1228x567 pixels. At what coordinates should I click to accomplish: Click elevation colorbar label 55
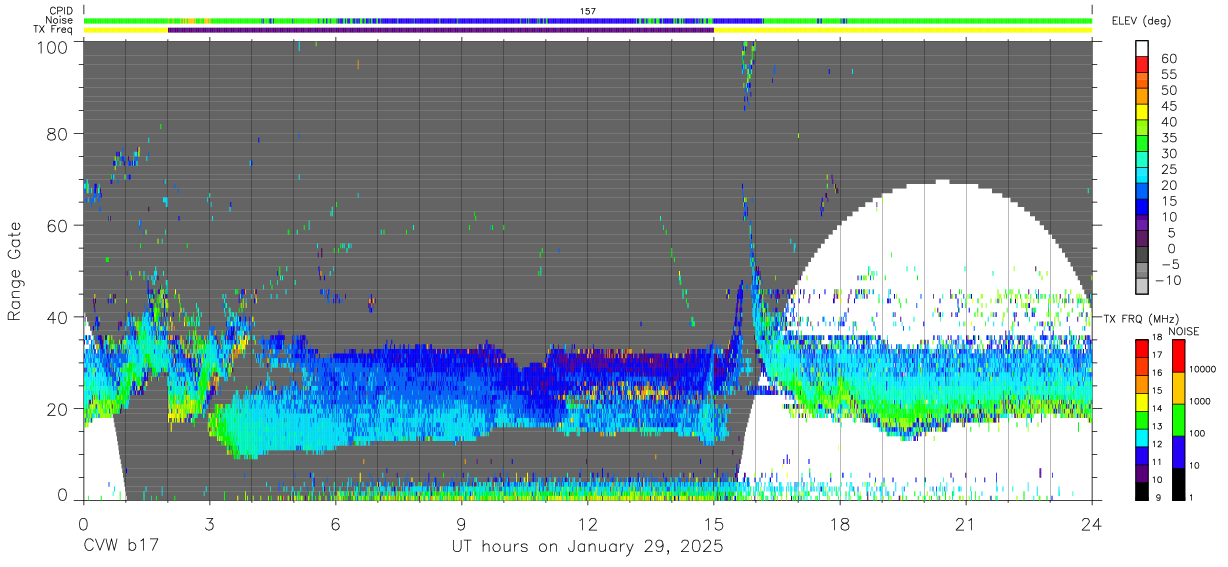(1168, 75)
